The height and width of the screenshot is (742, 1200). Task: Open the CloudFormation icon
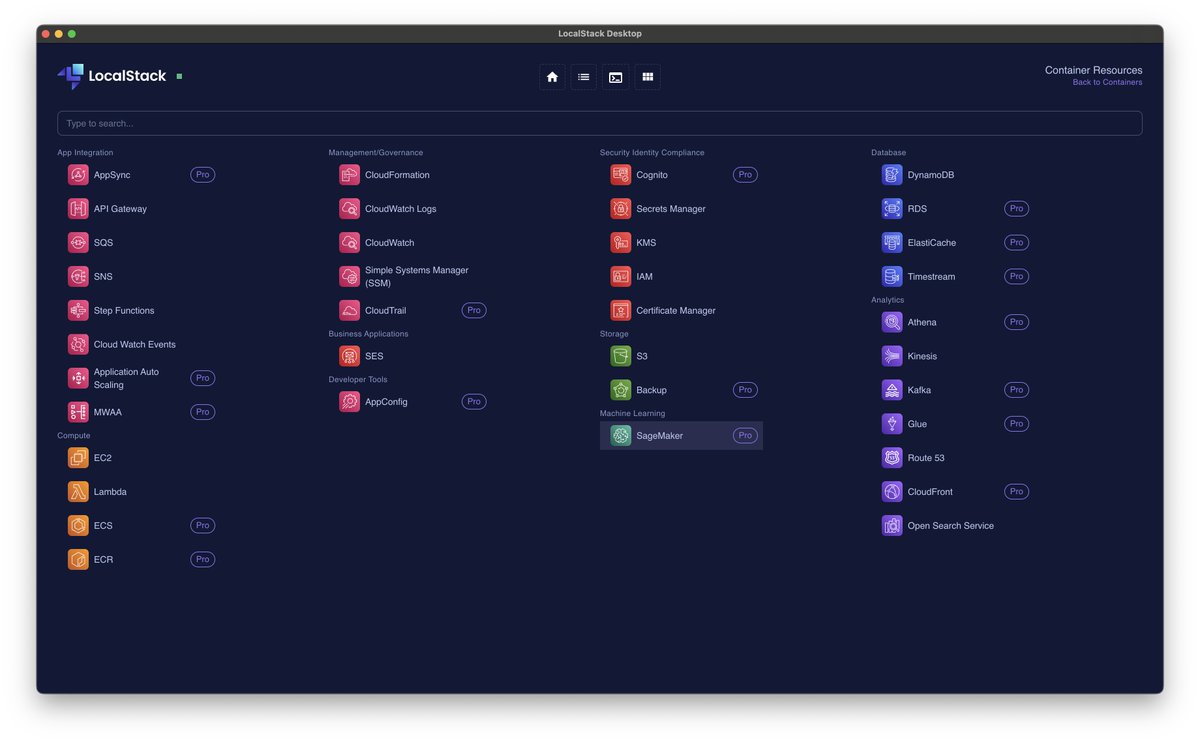349,175
